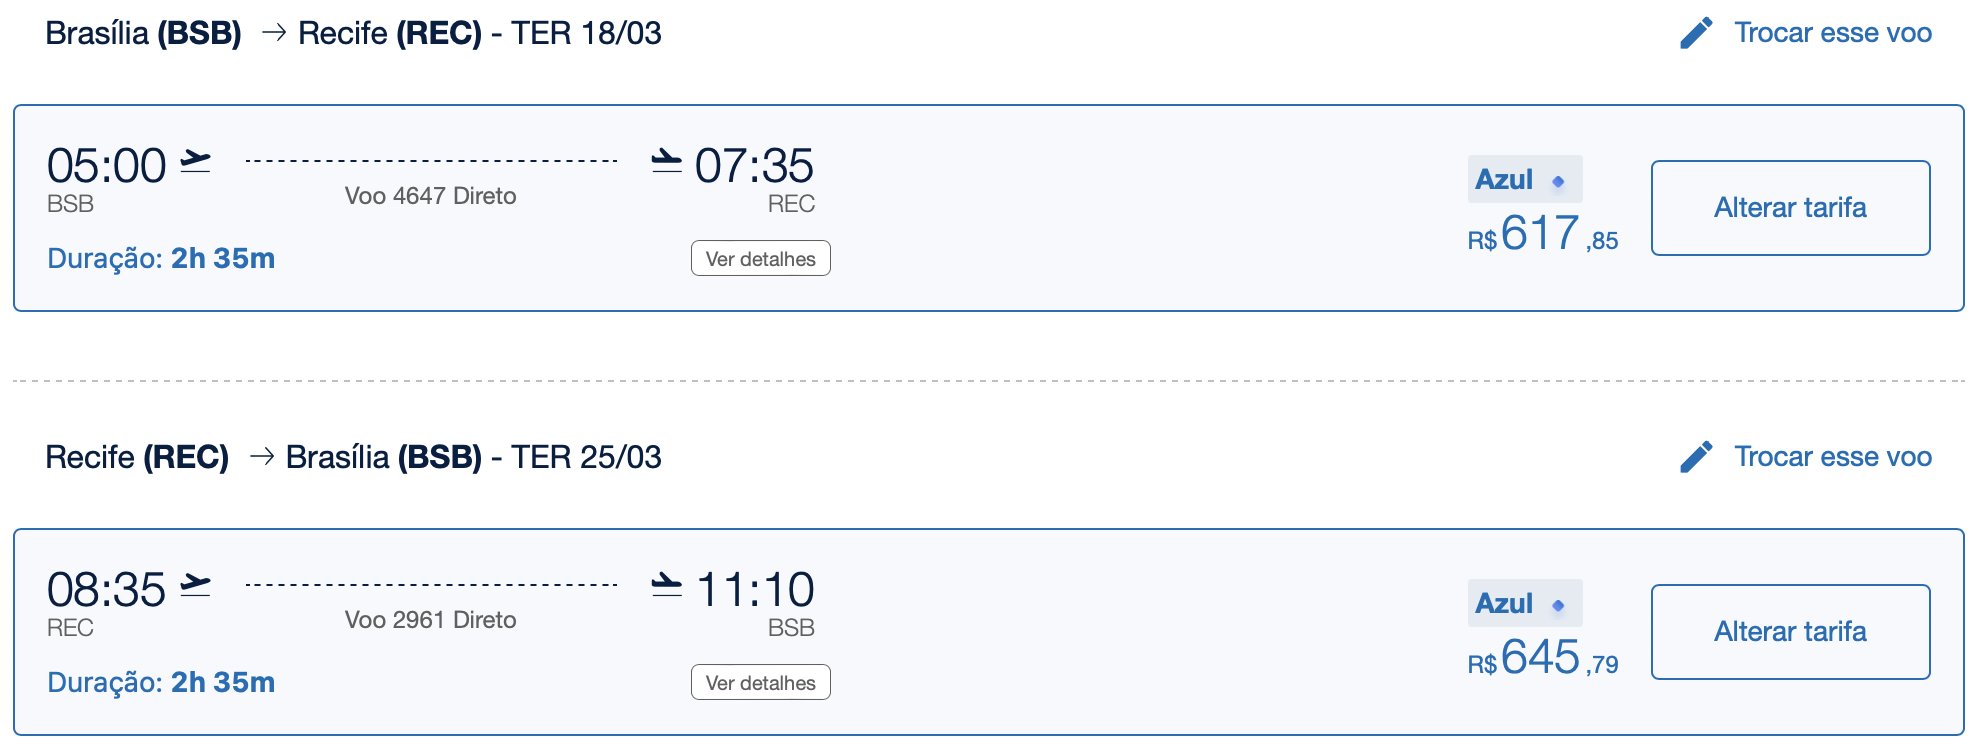Click Voo 2961 Direto label
1980x746 pixels.
point(430,620)
